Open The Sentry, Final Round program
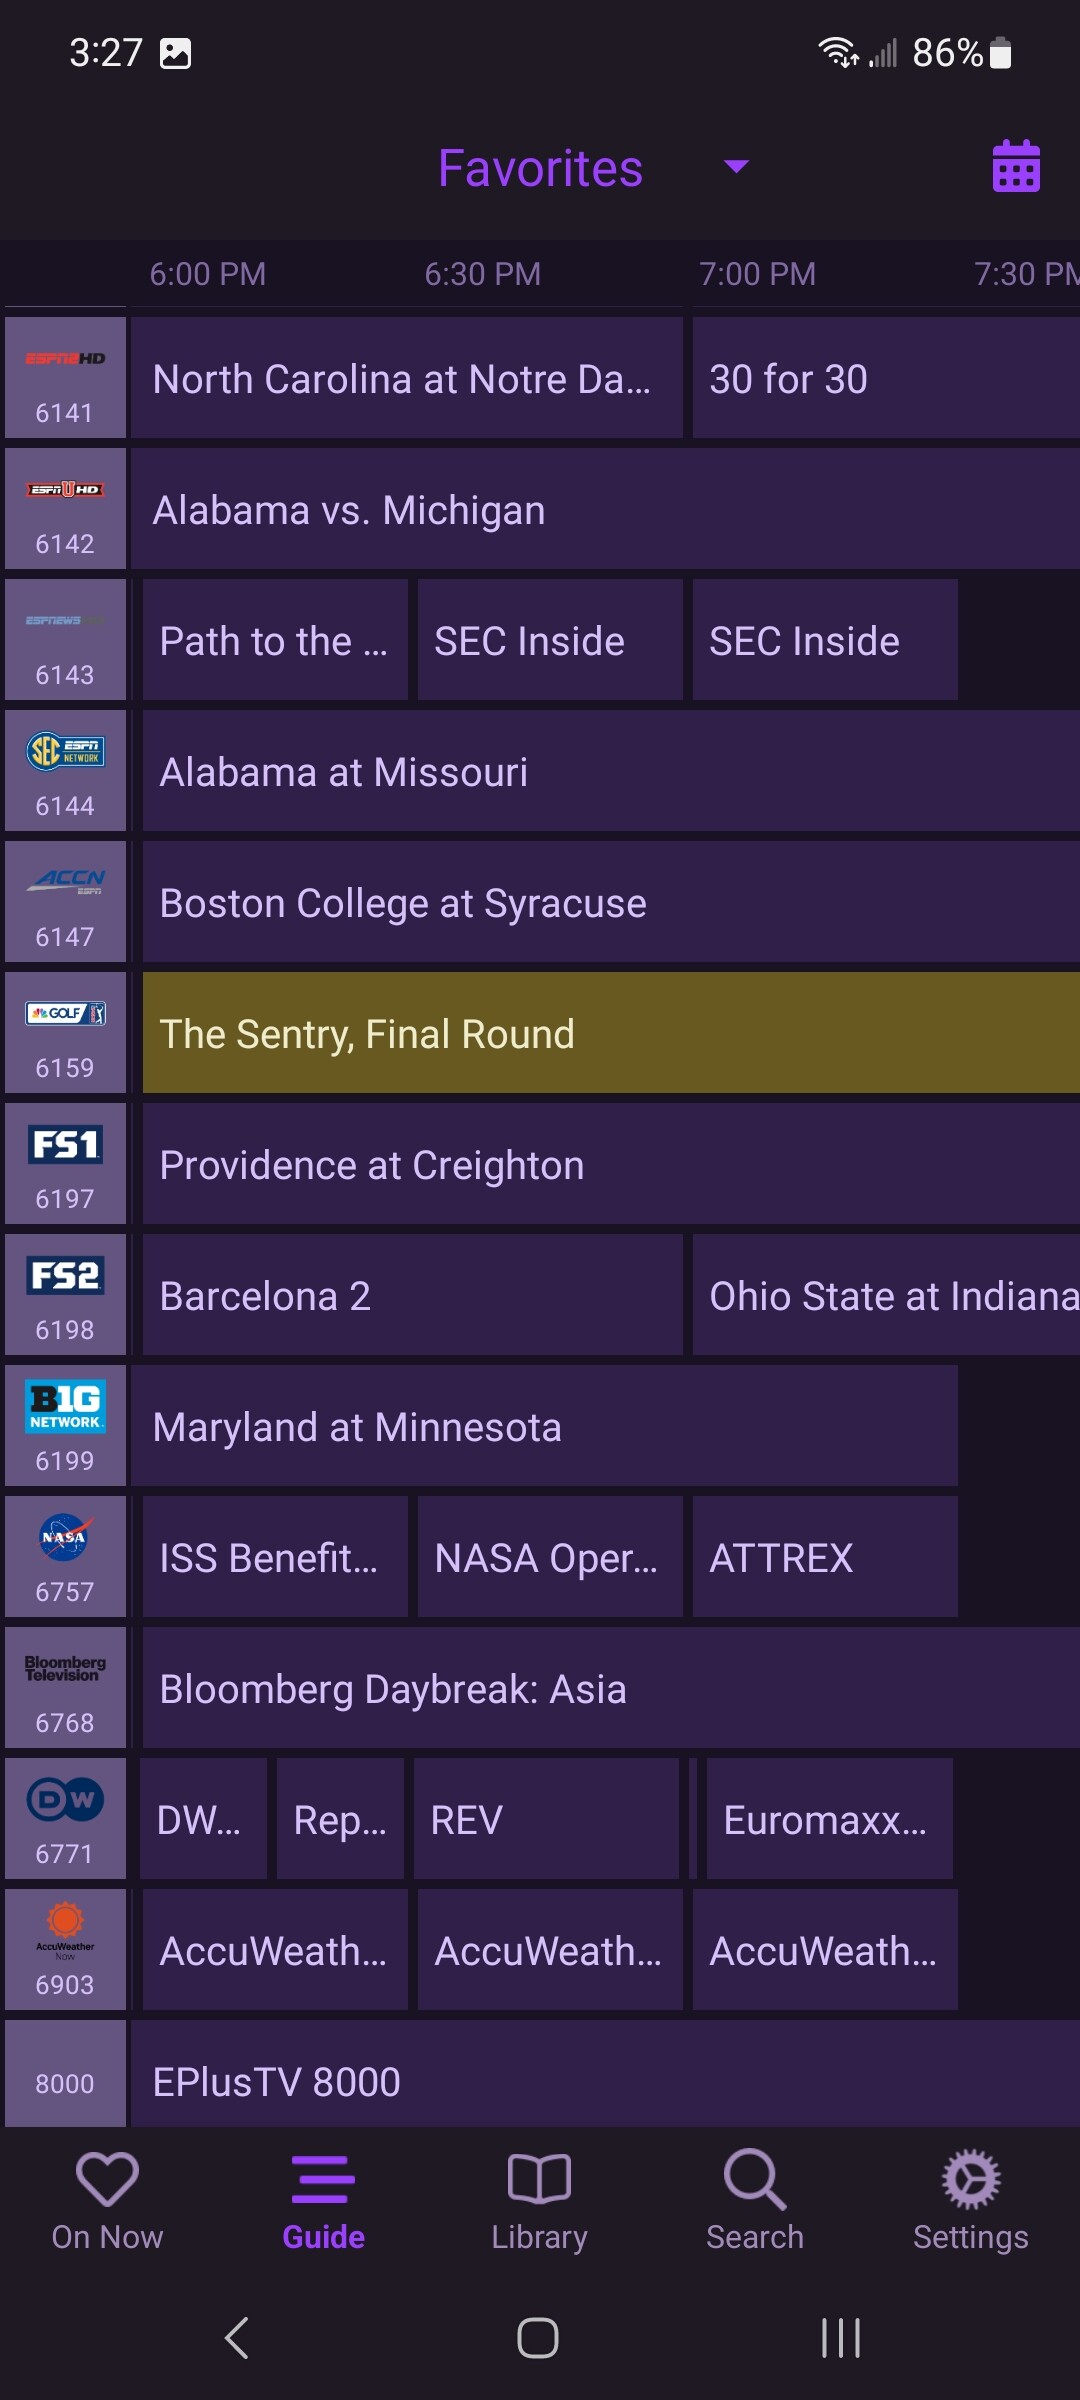The width and height of the screenshot is (1080, 2400). 610,1033
